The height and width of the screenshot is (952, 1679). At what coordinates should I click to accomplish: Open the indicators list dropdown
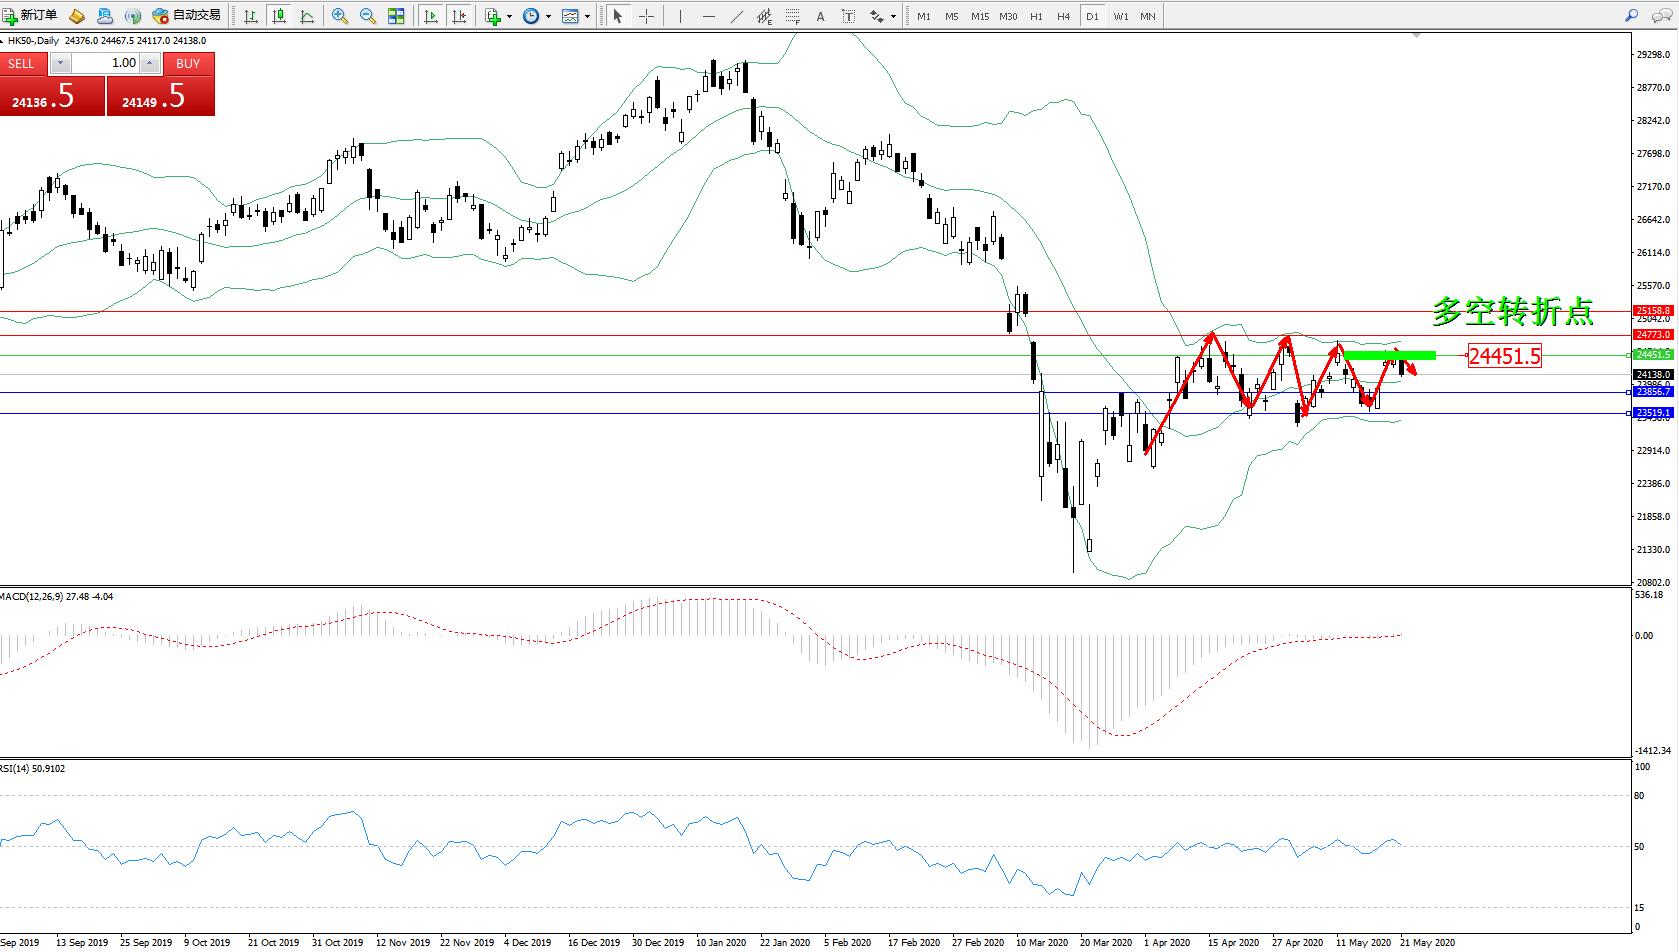(x=509, y=16)
